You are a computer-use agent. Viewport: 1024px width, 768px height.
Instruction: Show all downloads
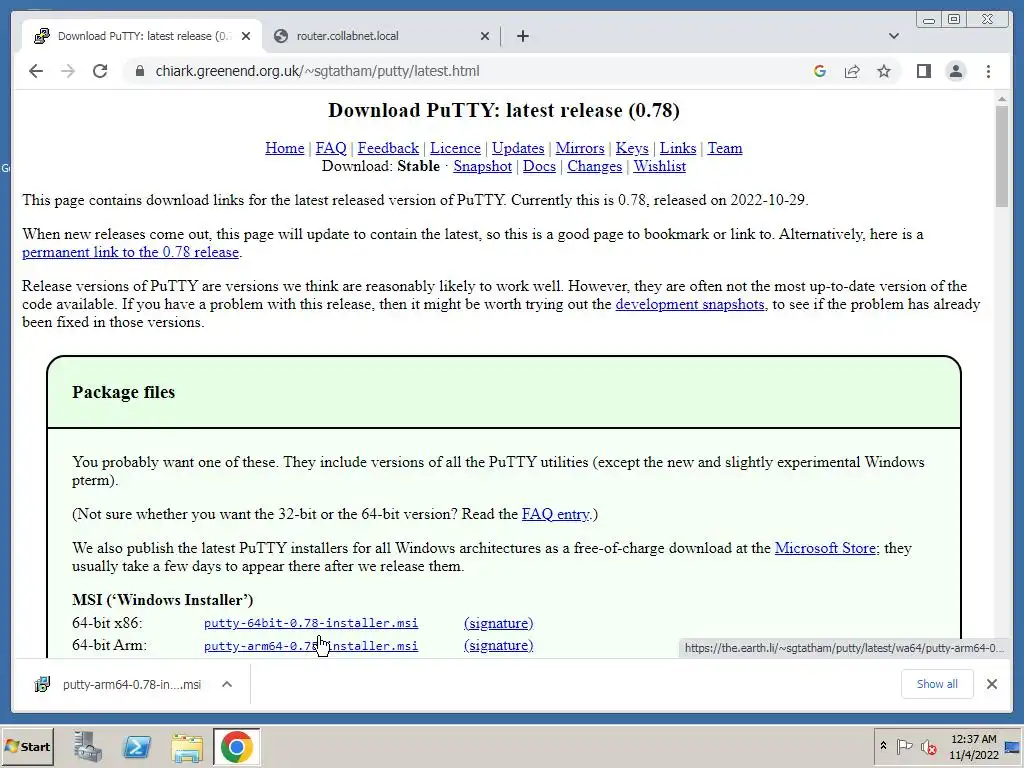(x=937, y=684)
